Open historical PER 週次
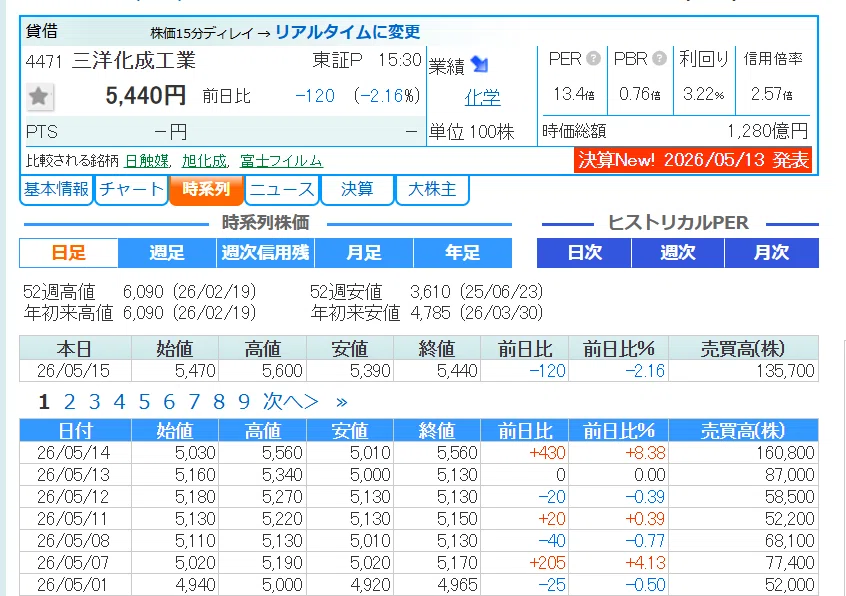The width and height of the screenshot is (846, 596). tap(678, 252)
